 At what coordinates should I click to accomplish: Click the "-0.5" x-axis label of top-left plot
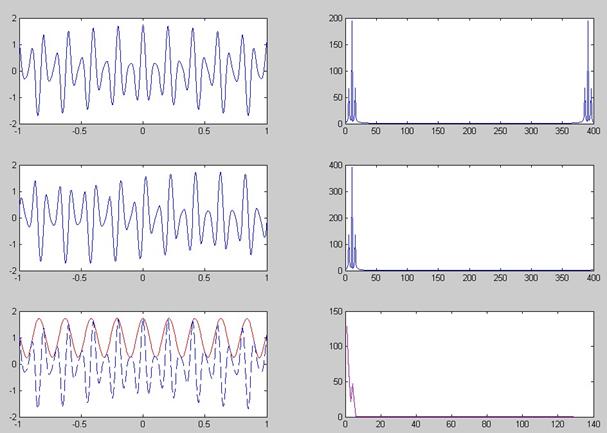pos(80,131)
